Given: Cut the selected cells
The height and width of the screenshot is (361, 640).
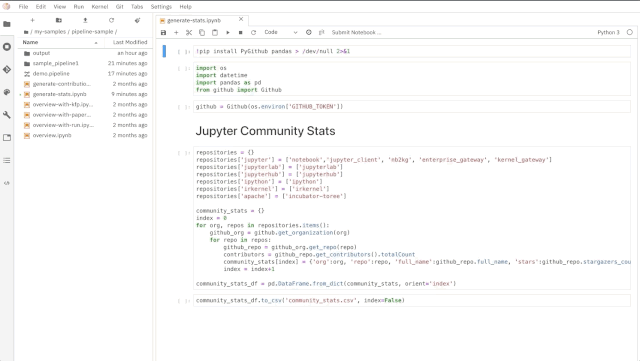Looking at the screenshot, I should [189, 32].
